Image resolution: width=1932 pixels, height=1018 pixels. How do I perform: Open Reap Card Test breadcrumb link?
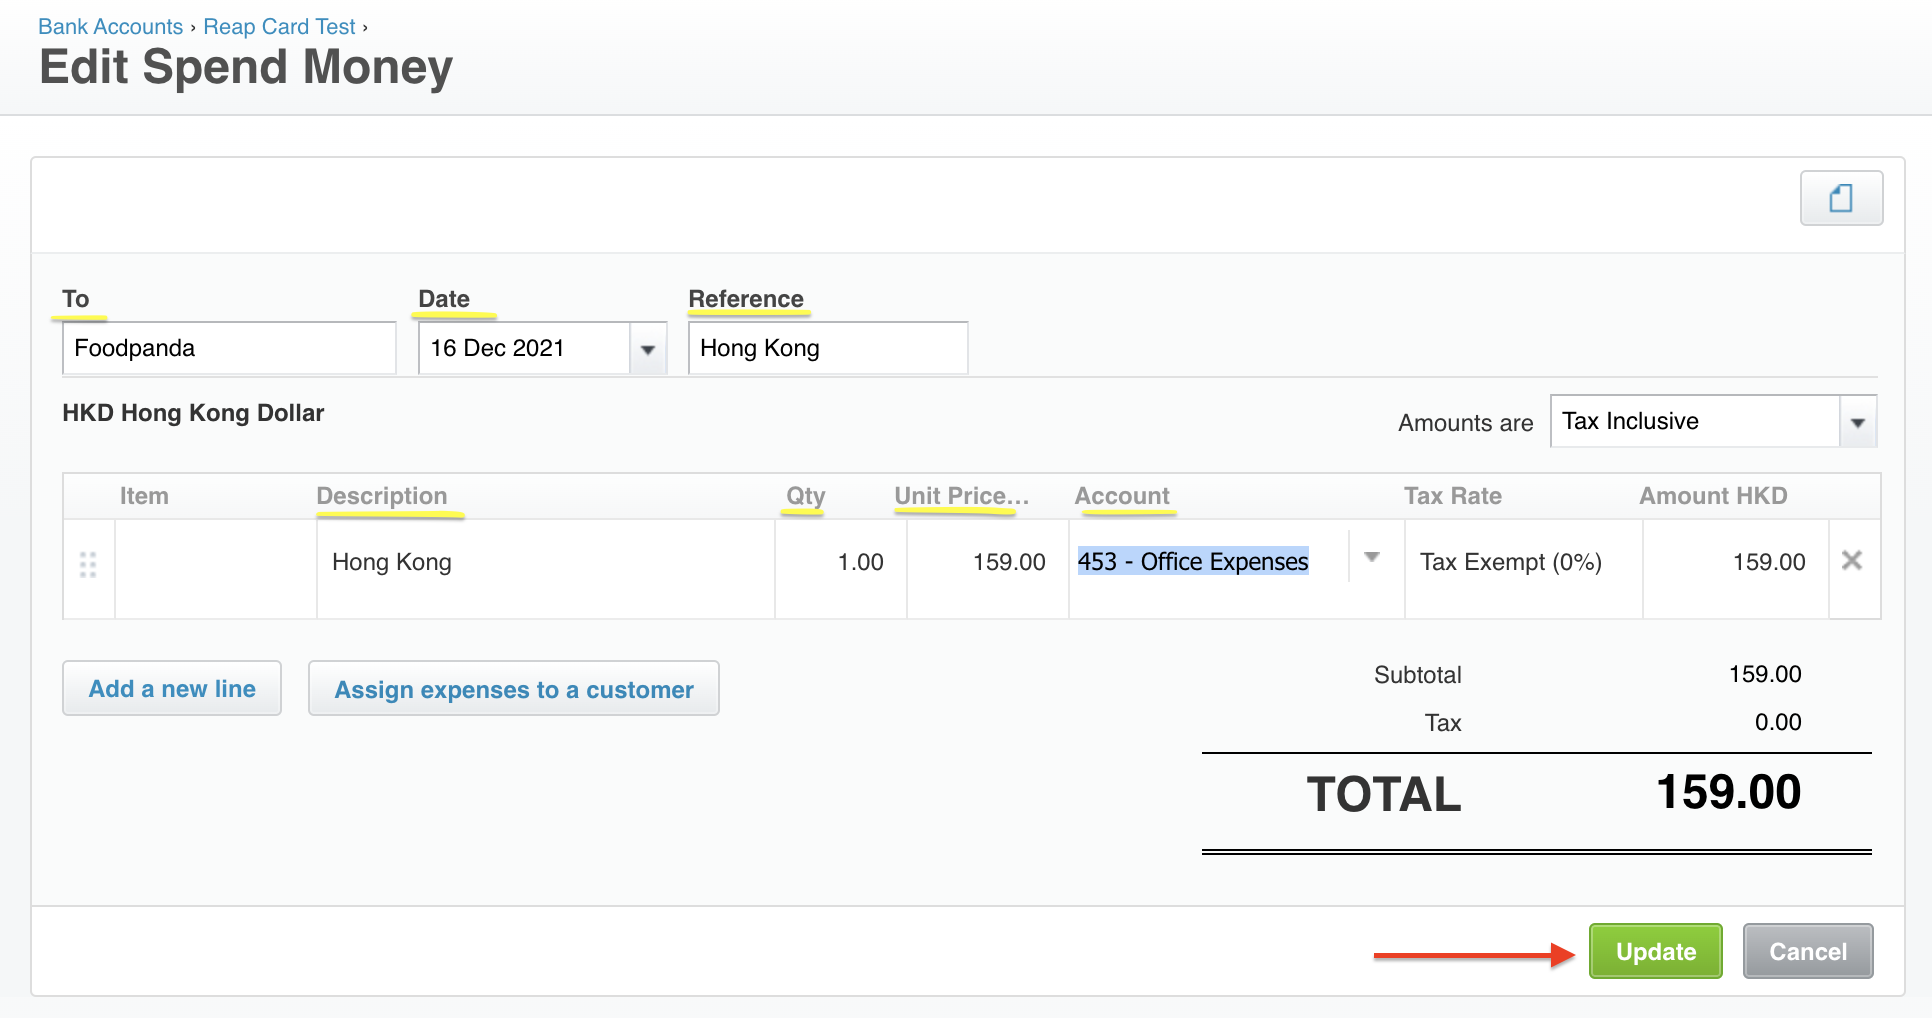[x=279, y=27]
